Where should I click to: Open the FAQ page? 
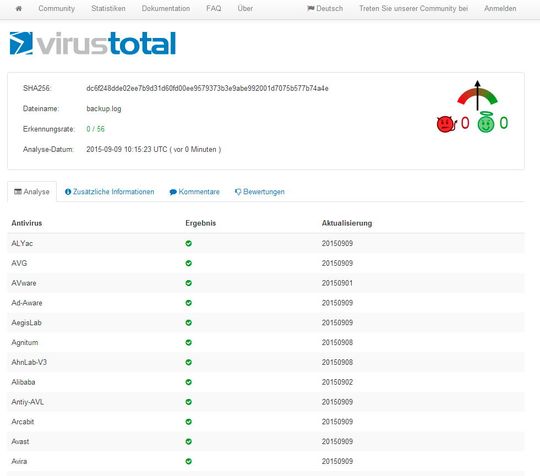tap(214, 9)
